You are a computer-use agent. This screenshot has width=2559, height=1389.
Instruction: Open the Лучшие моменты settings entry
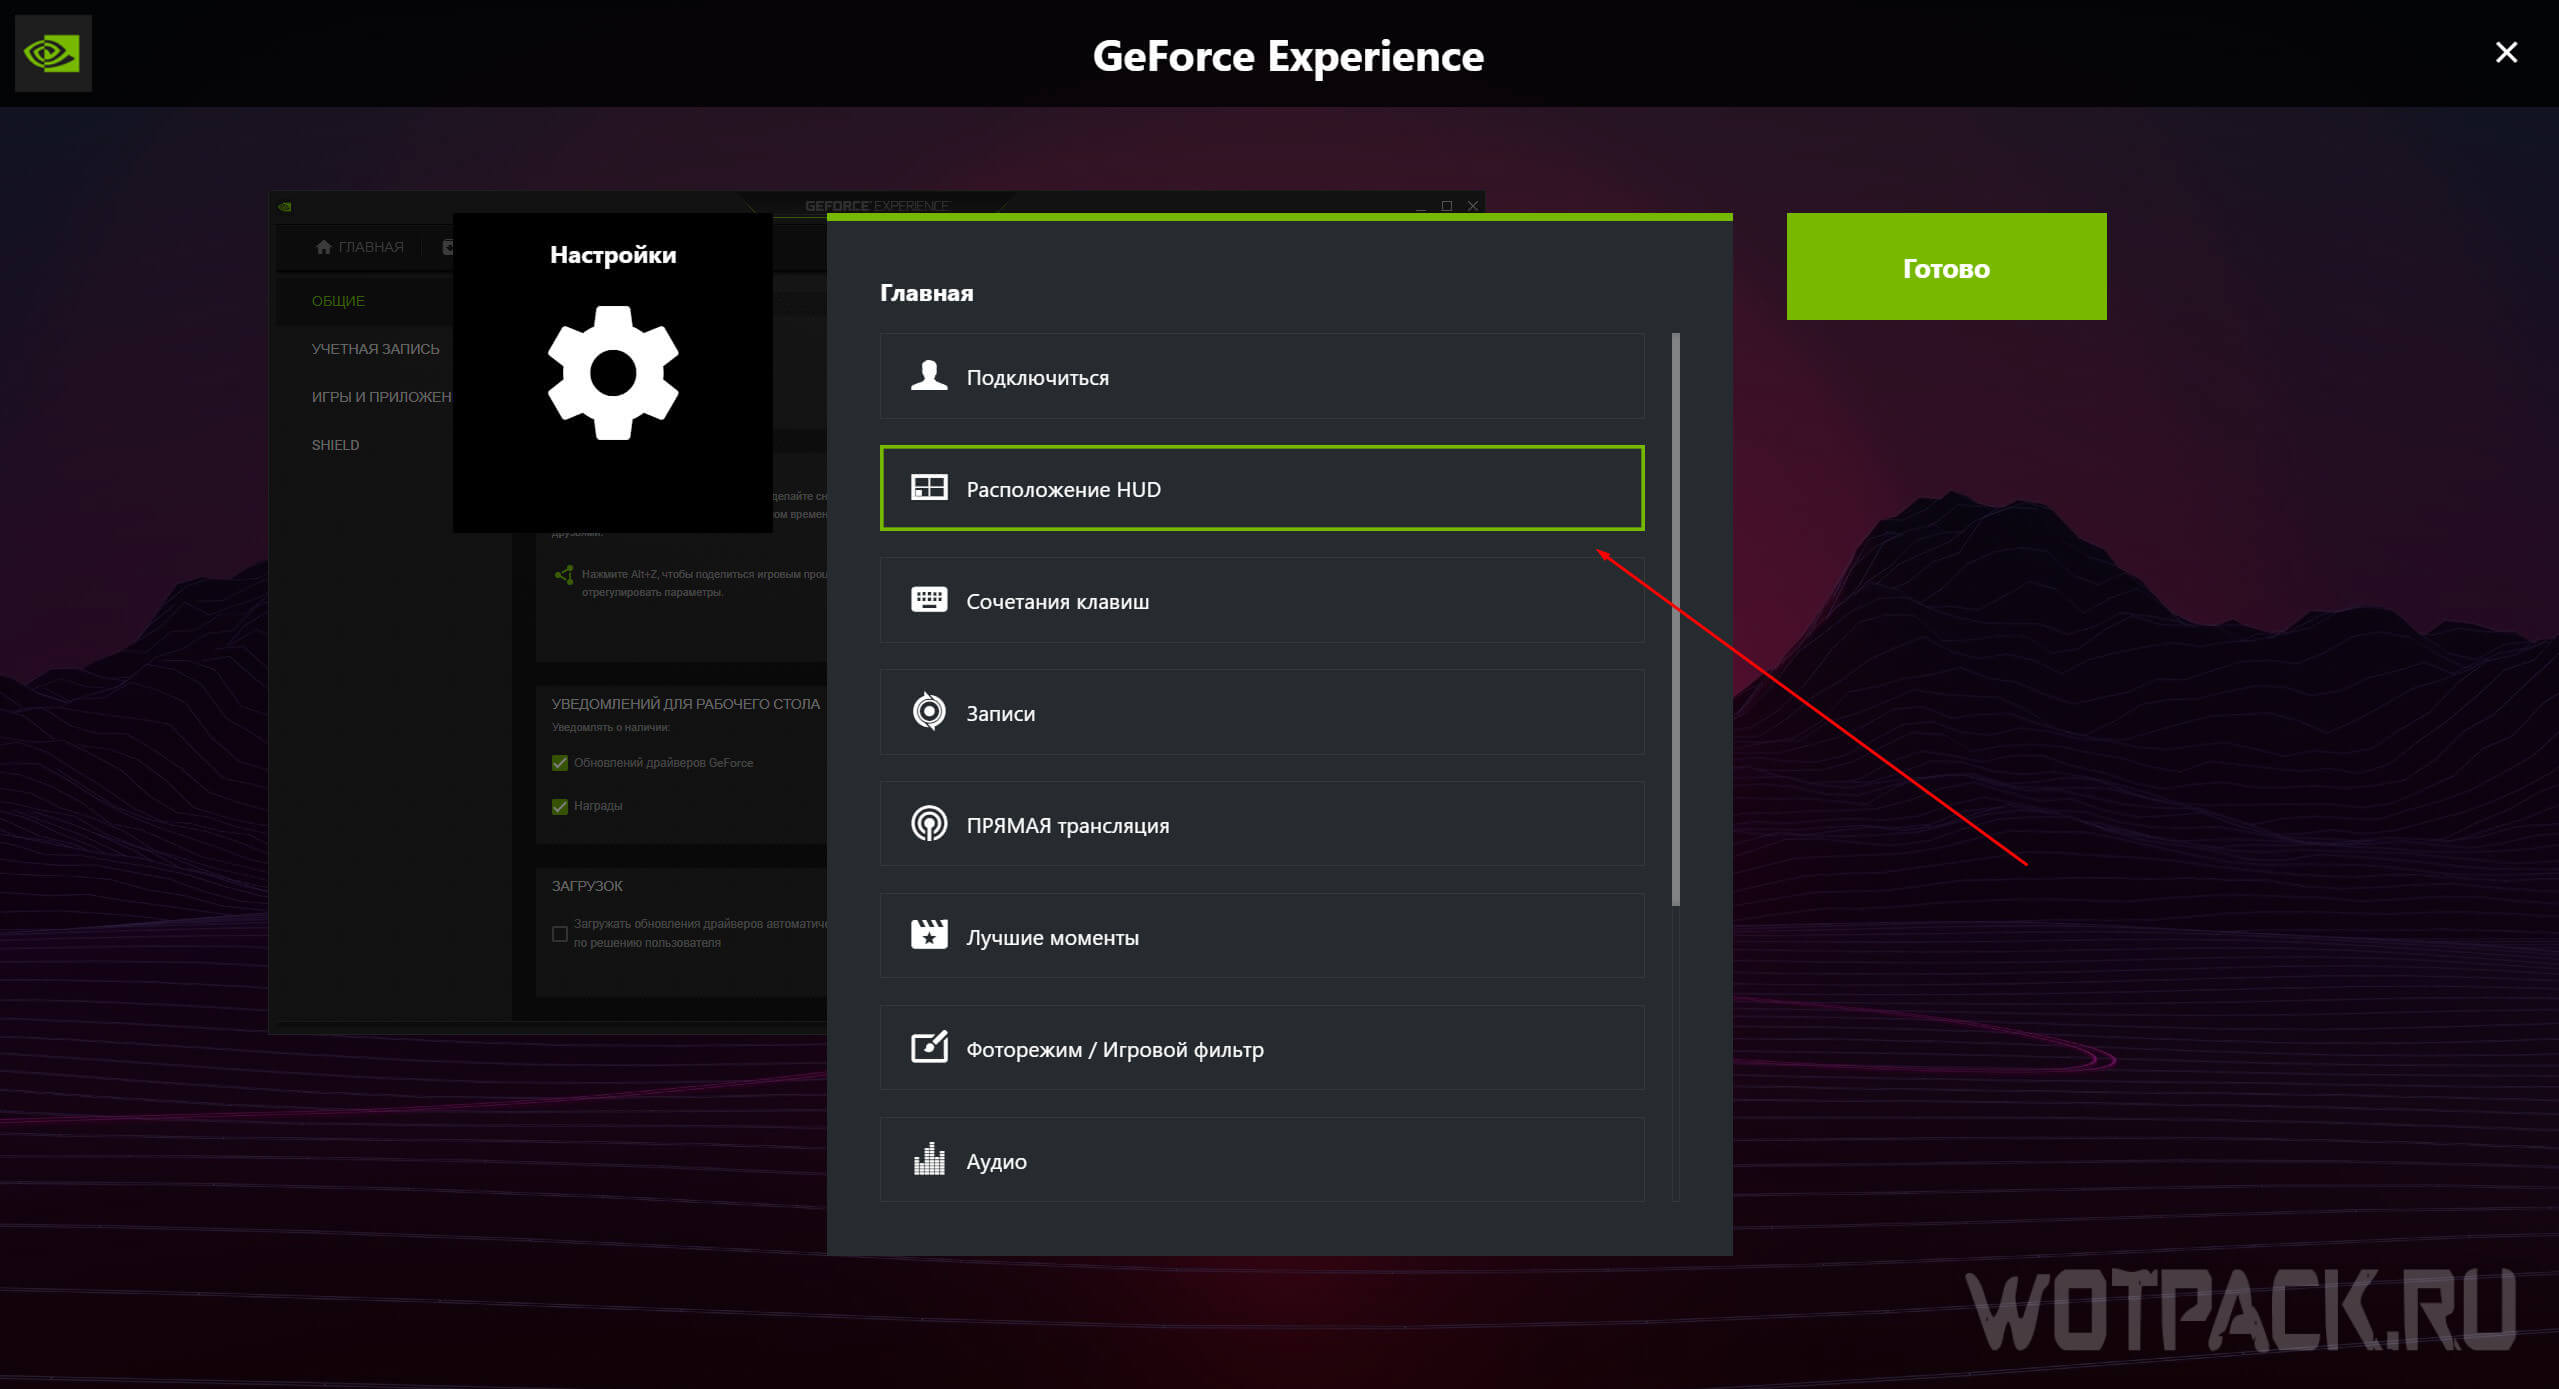click(1261, 936)
